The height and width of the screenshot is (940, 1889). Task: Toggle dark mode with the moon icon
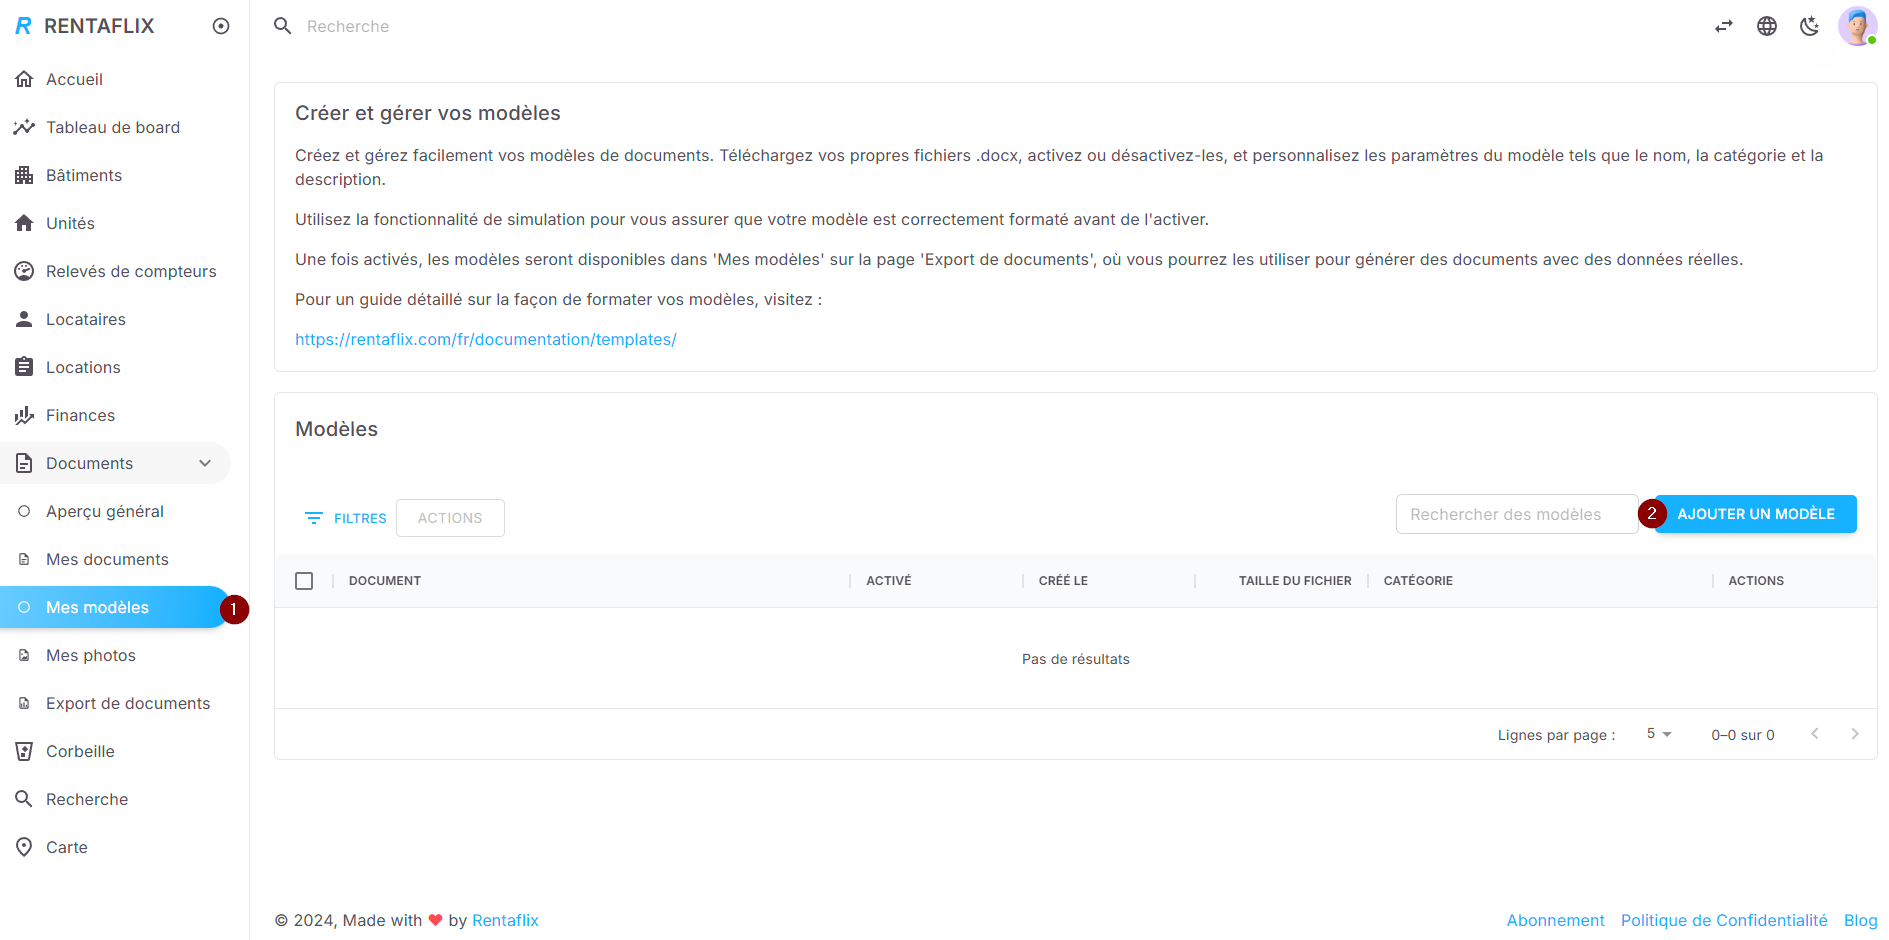(1810, 26)
